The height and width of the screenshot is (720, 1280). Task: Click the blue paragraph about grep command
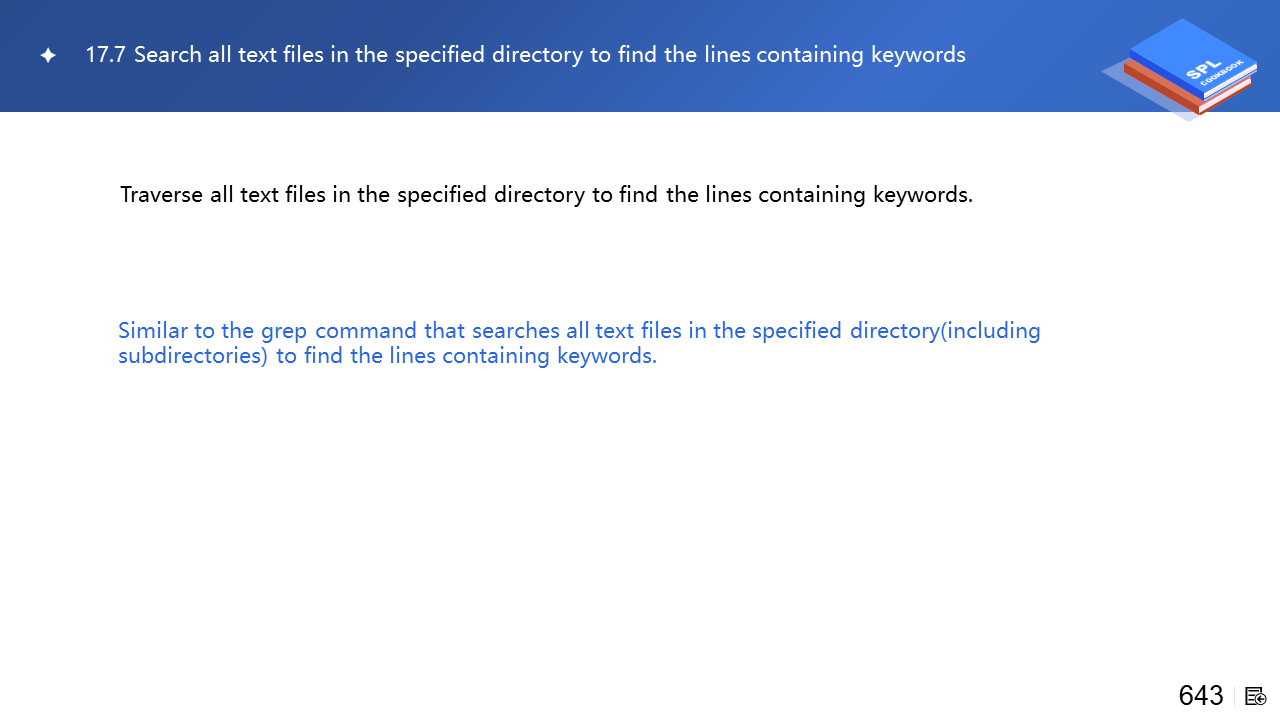tap(579, 343)
